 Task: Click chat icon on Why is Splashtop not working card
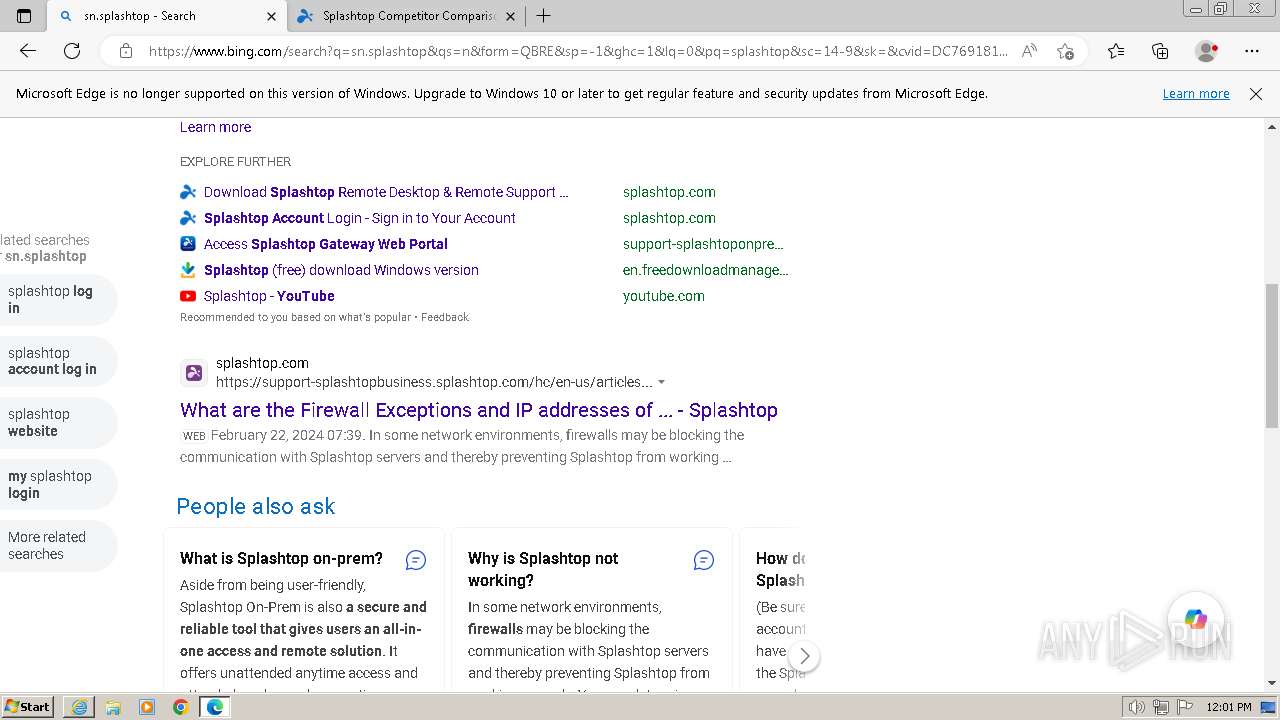click(704, 560)
